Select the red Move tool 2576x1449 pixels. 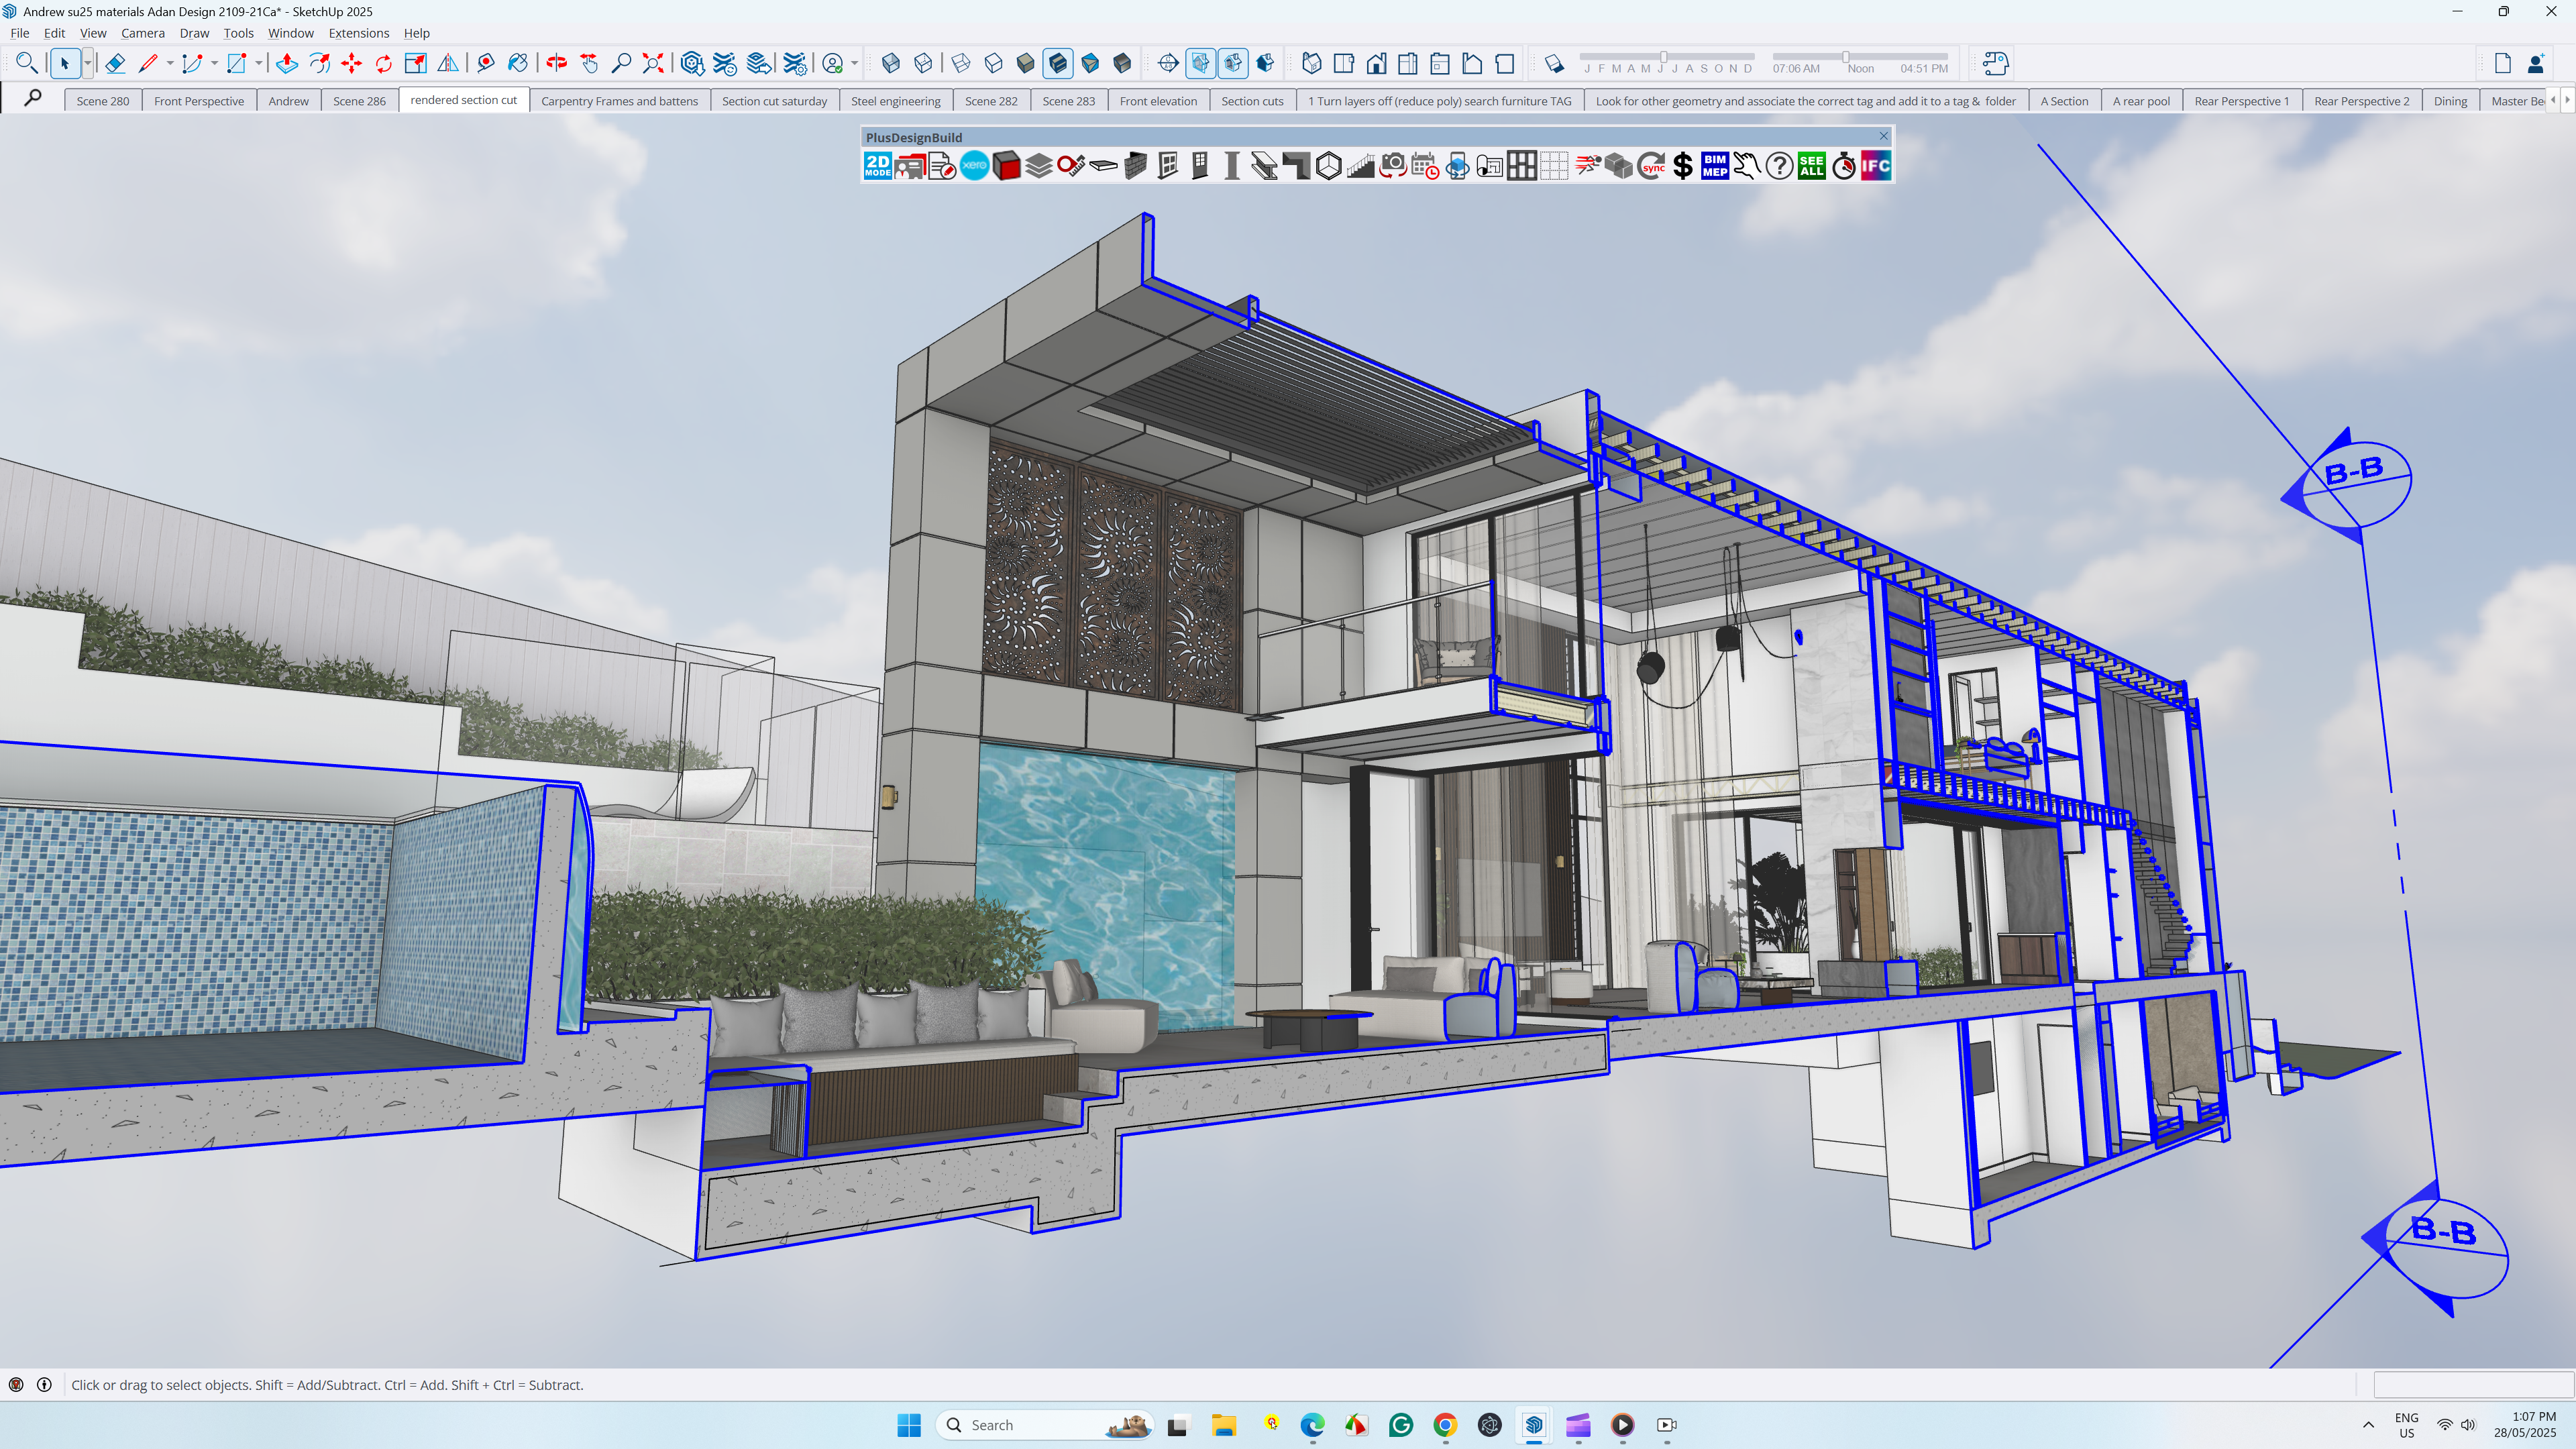[351, 64]
